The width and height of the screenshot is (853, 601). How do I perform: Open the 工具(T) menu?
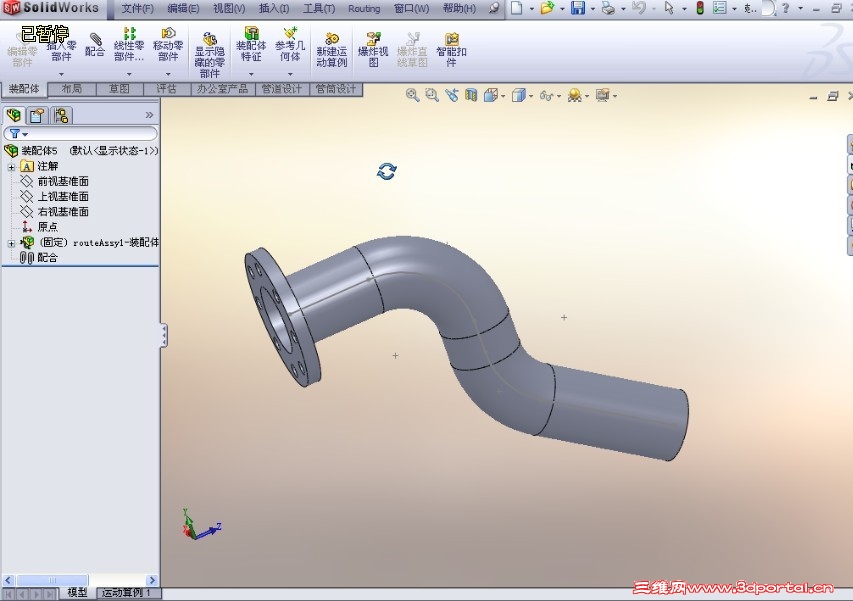pyautogui.click(x=319, y=9)
